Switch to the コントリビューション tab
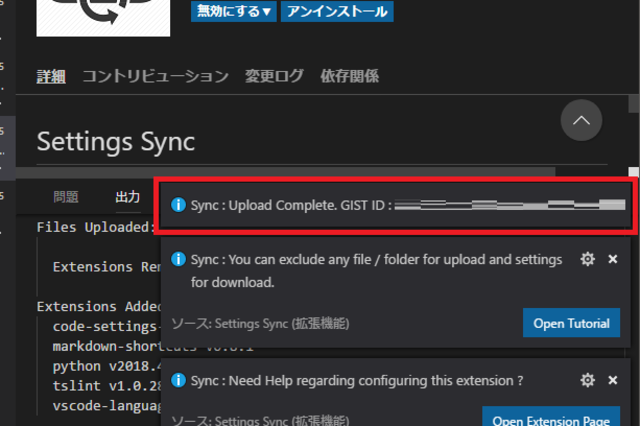The width and height of the screenshot is (640, 426). tap(156, 76)
